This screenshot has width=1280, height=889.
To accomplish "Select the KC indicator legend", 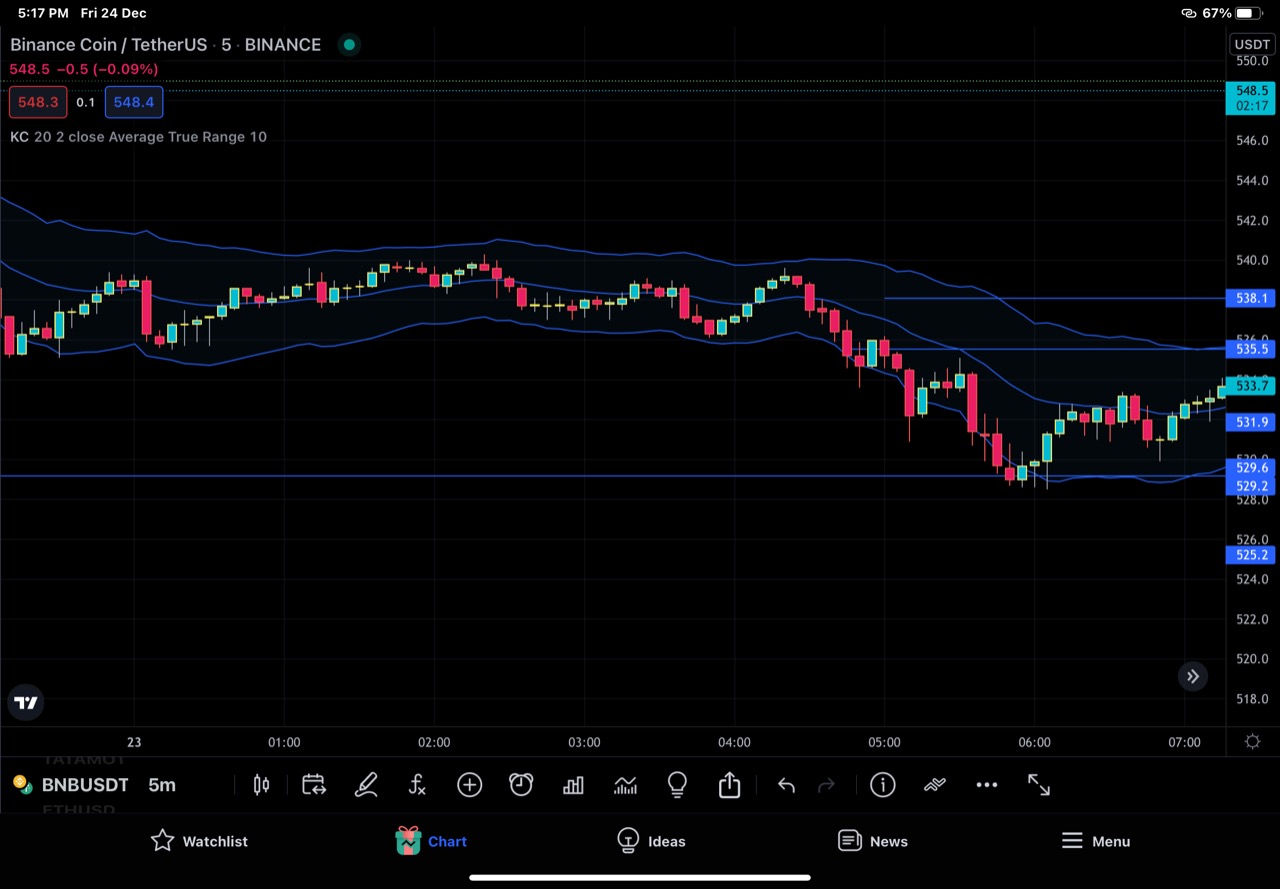I will coord(138,137).
